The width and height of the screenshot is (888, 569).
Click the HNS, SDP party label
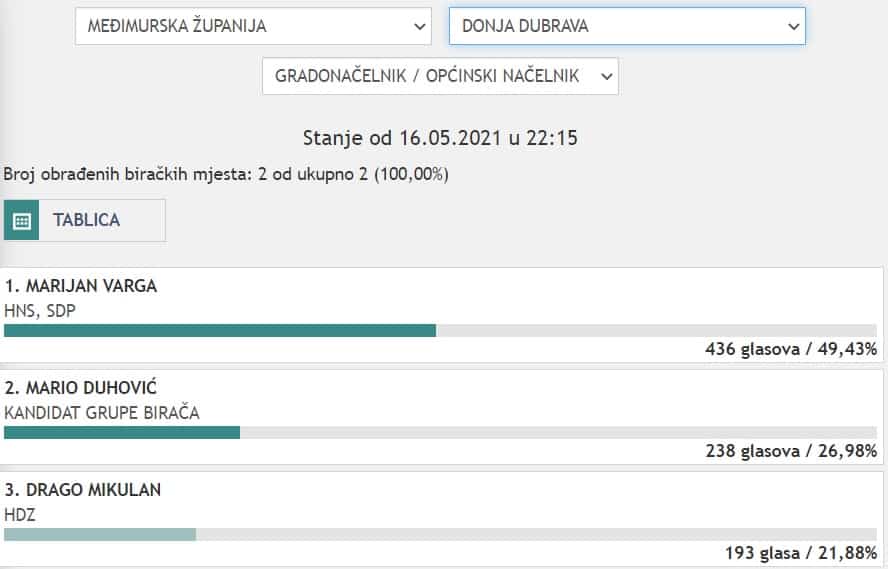pyautogui.click(x=40, y=310)
